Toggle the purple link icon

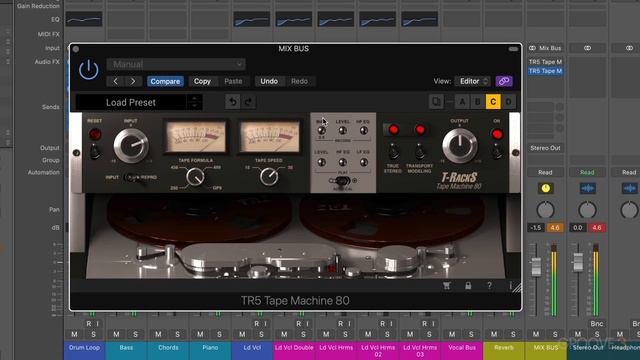point(504,81)
